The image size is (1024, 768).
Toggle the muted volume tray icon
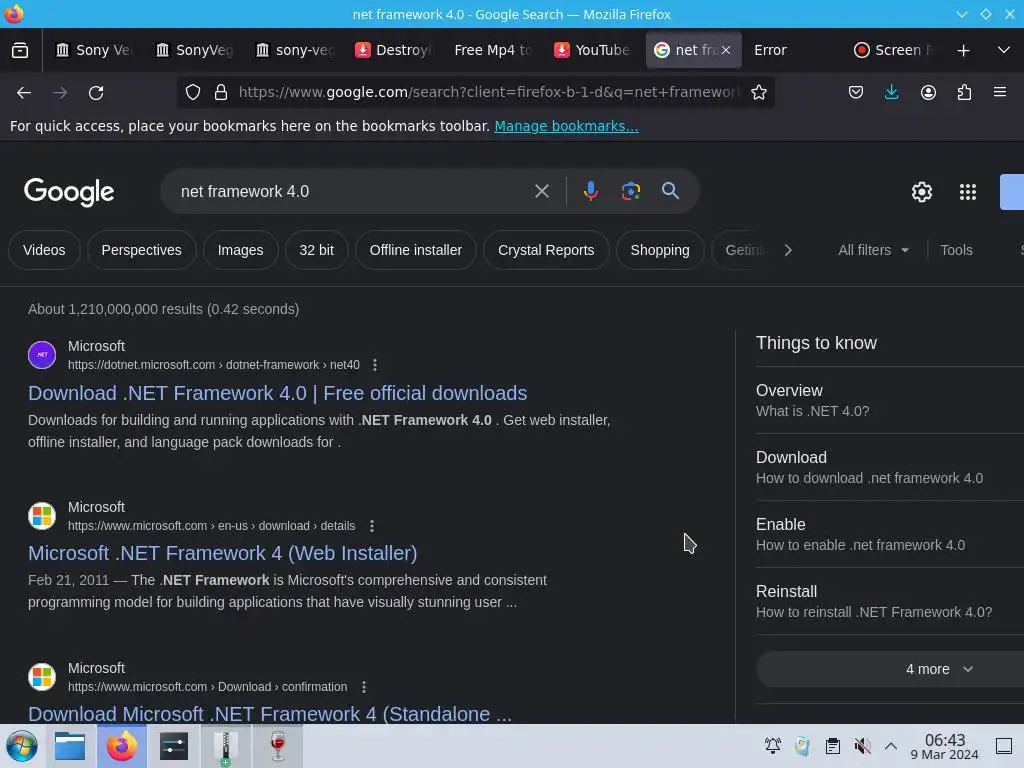pyautogui.click(x=862, y=746)
